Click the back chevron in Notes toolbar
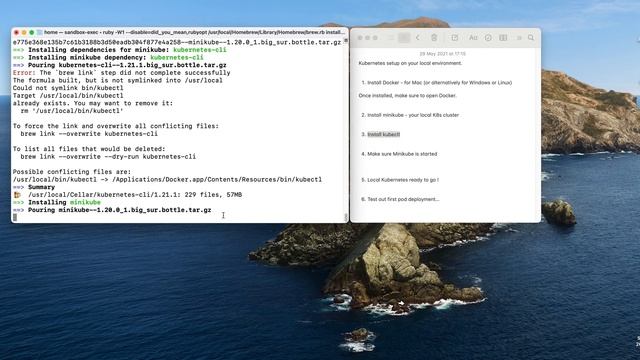 tap(418, 38)
